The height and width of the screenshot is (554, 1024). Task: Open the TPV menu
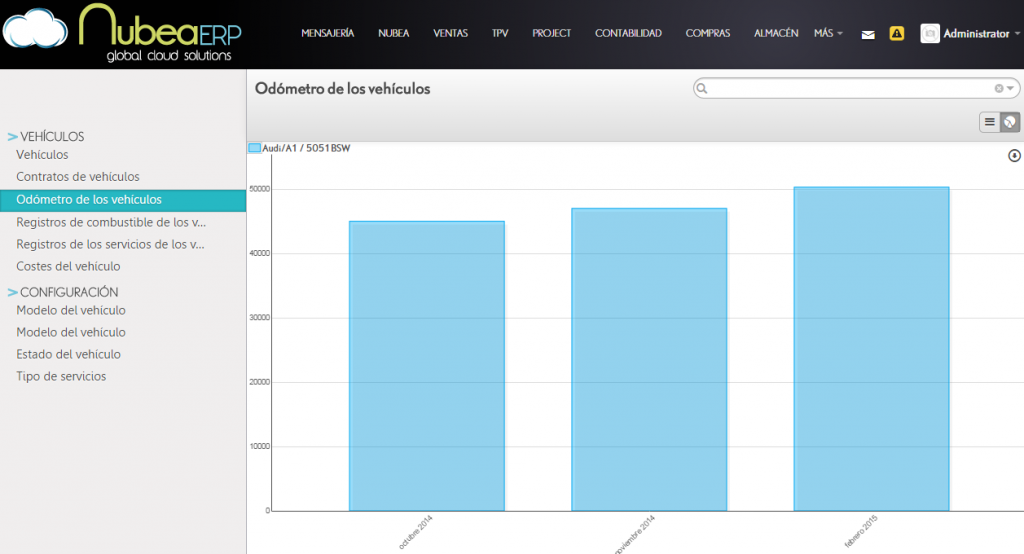[500, 33]
